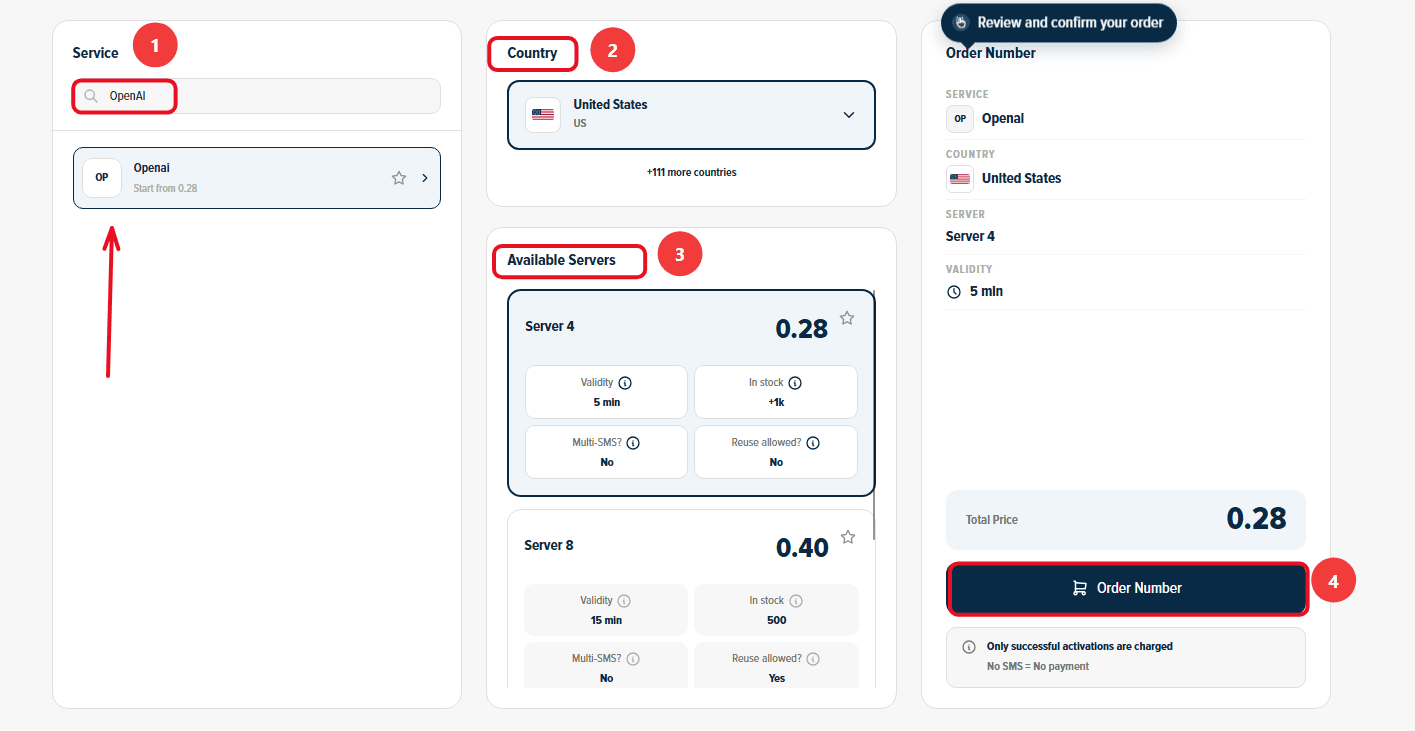Click the Server 8 price 0.40
This screenshot has width=1415, height=731.
click(802, 548)
